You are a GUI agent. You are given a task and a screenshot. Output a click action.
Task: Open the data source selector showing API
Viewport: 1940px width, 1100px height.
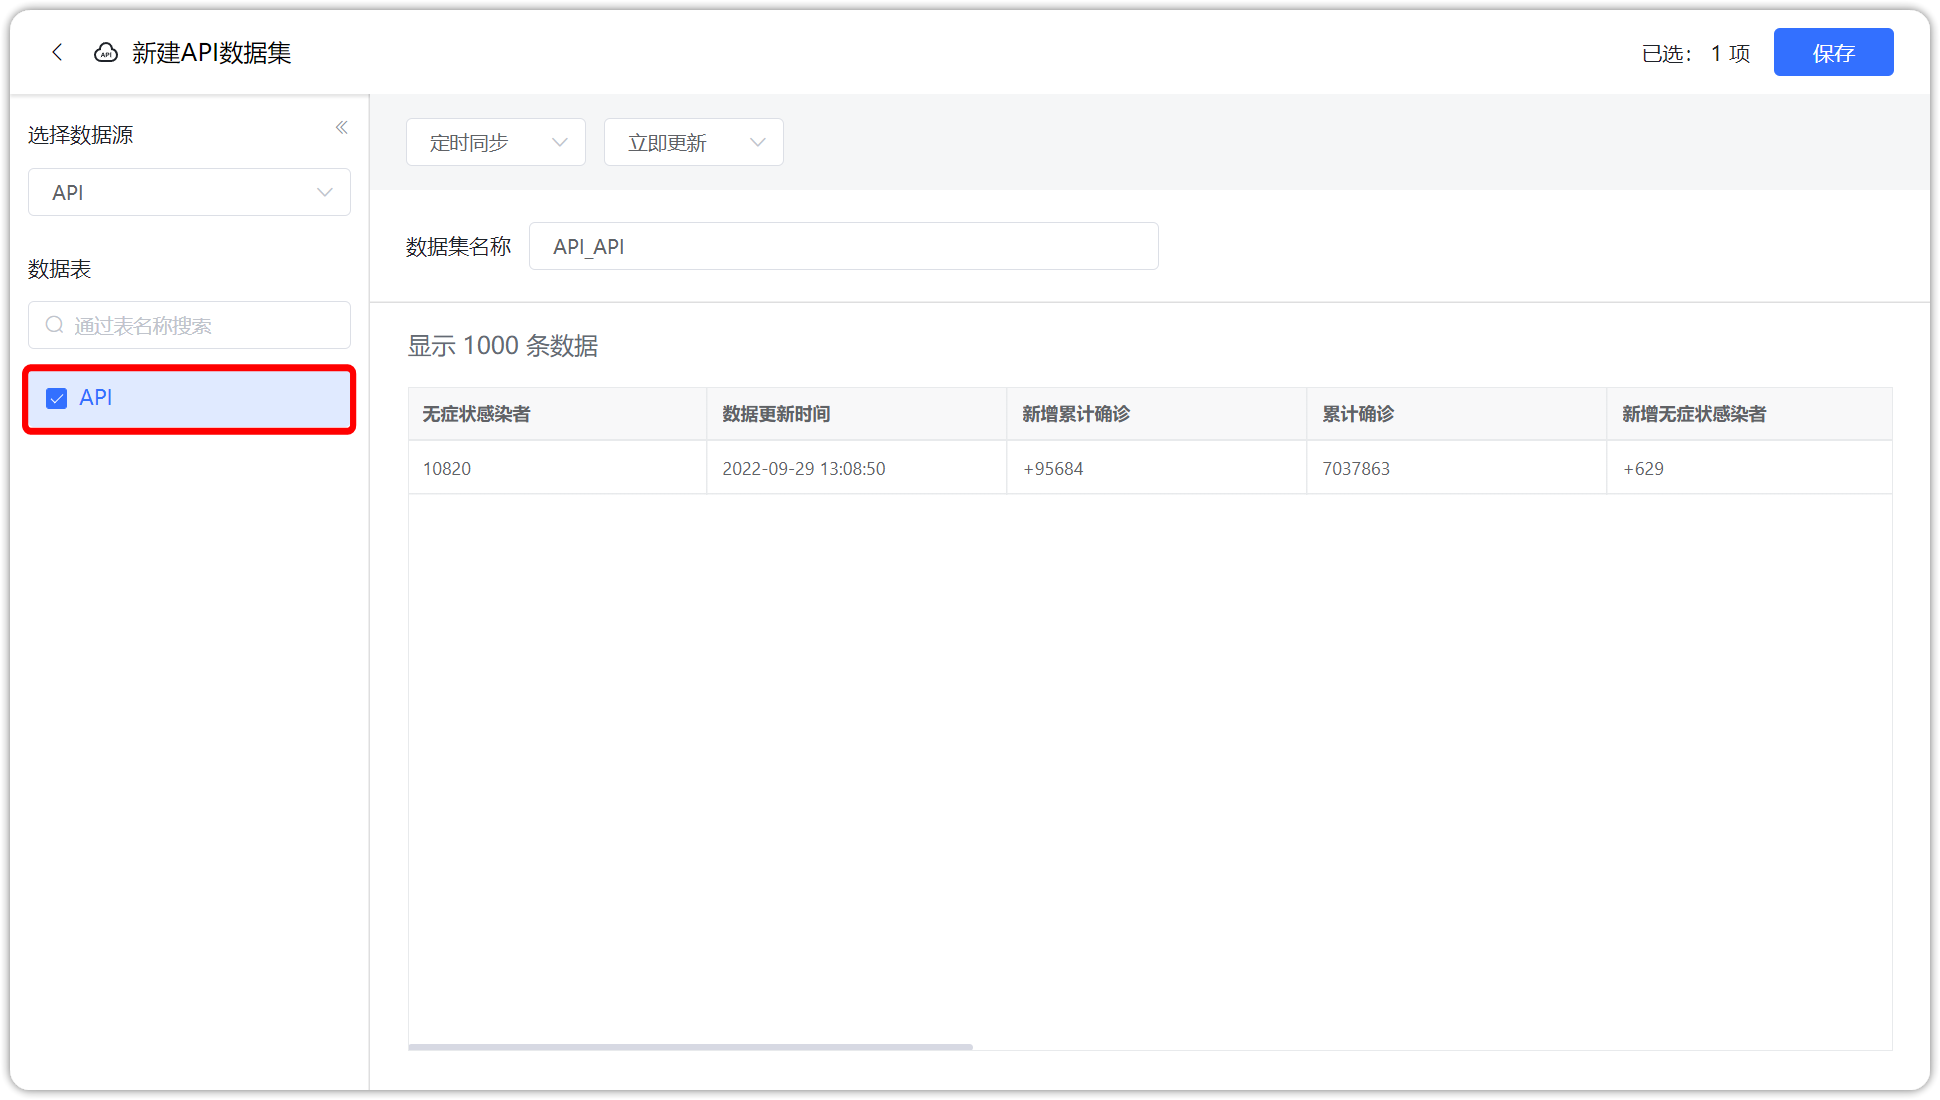point(189,192)
